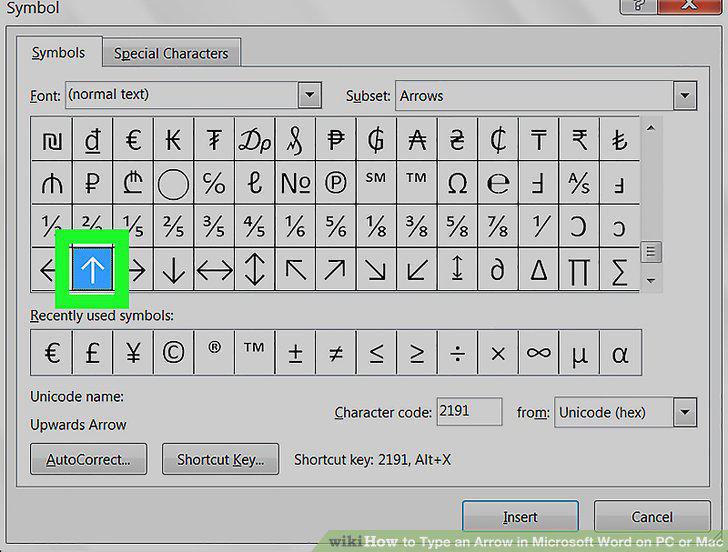Select the highlighted upwards arrow symbol
The height and width of the screenshot is (552, 728).
coord(92,270)
